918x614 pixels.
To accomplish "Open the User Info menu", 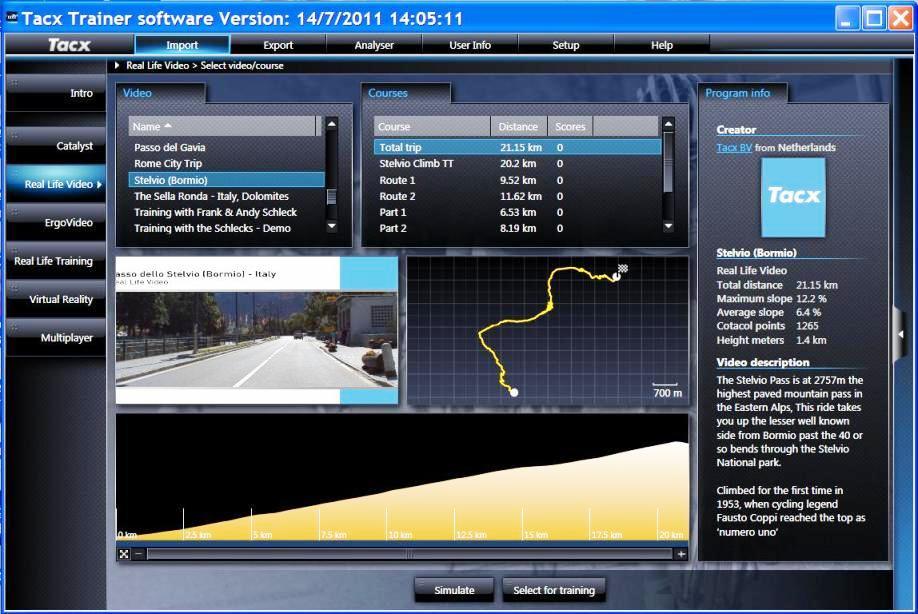I will point(470,45).
